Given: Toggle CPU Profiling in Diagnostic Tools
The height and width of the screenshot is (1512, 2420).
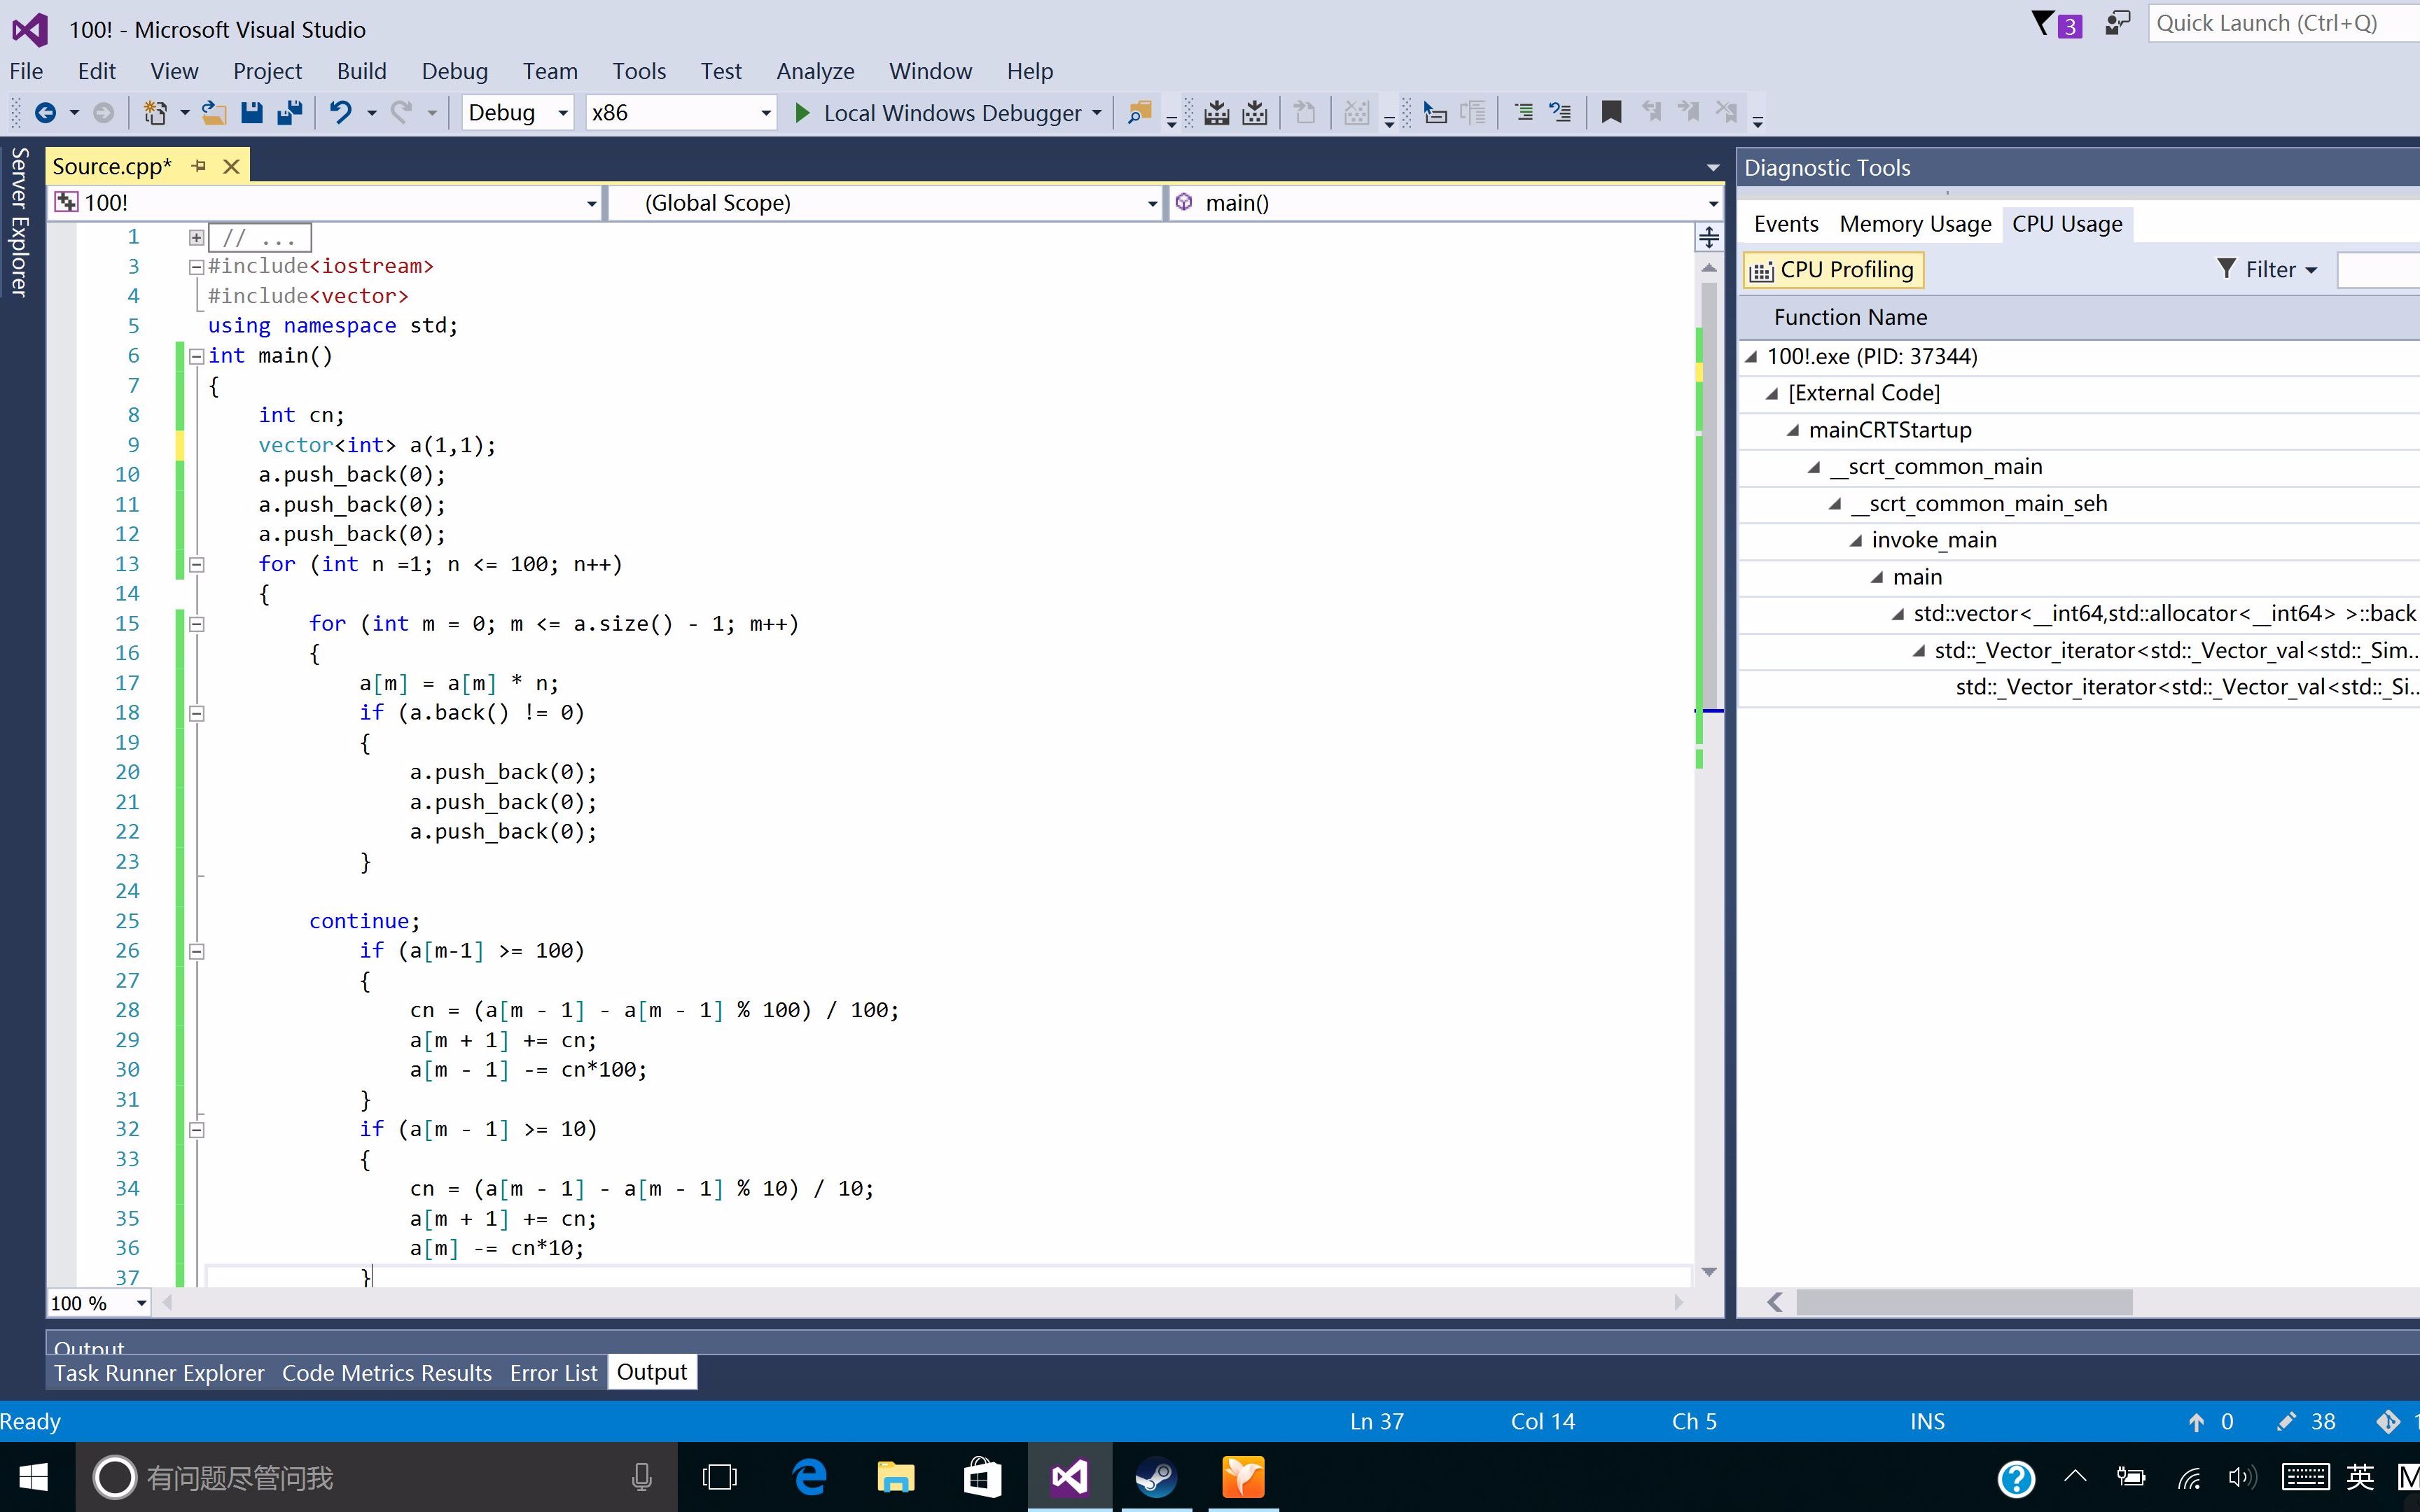Looking at the screenshot, I should click(1833, 270).
